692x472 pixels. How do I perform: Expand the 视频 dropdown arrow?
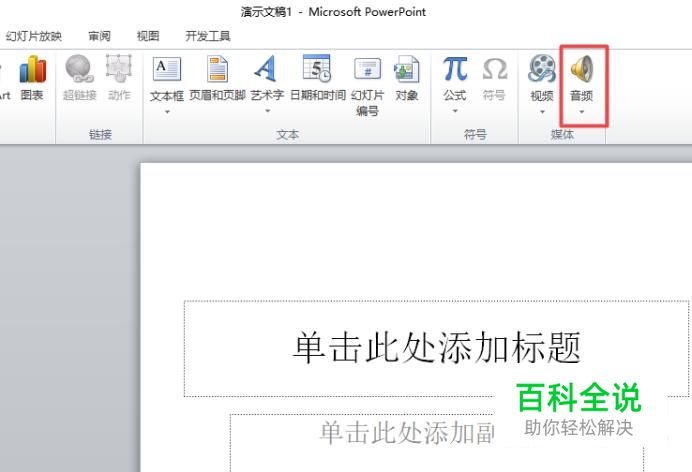click(x=542, y=112)
